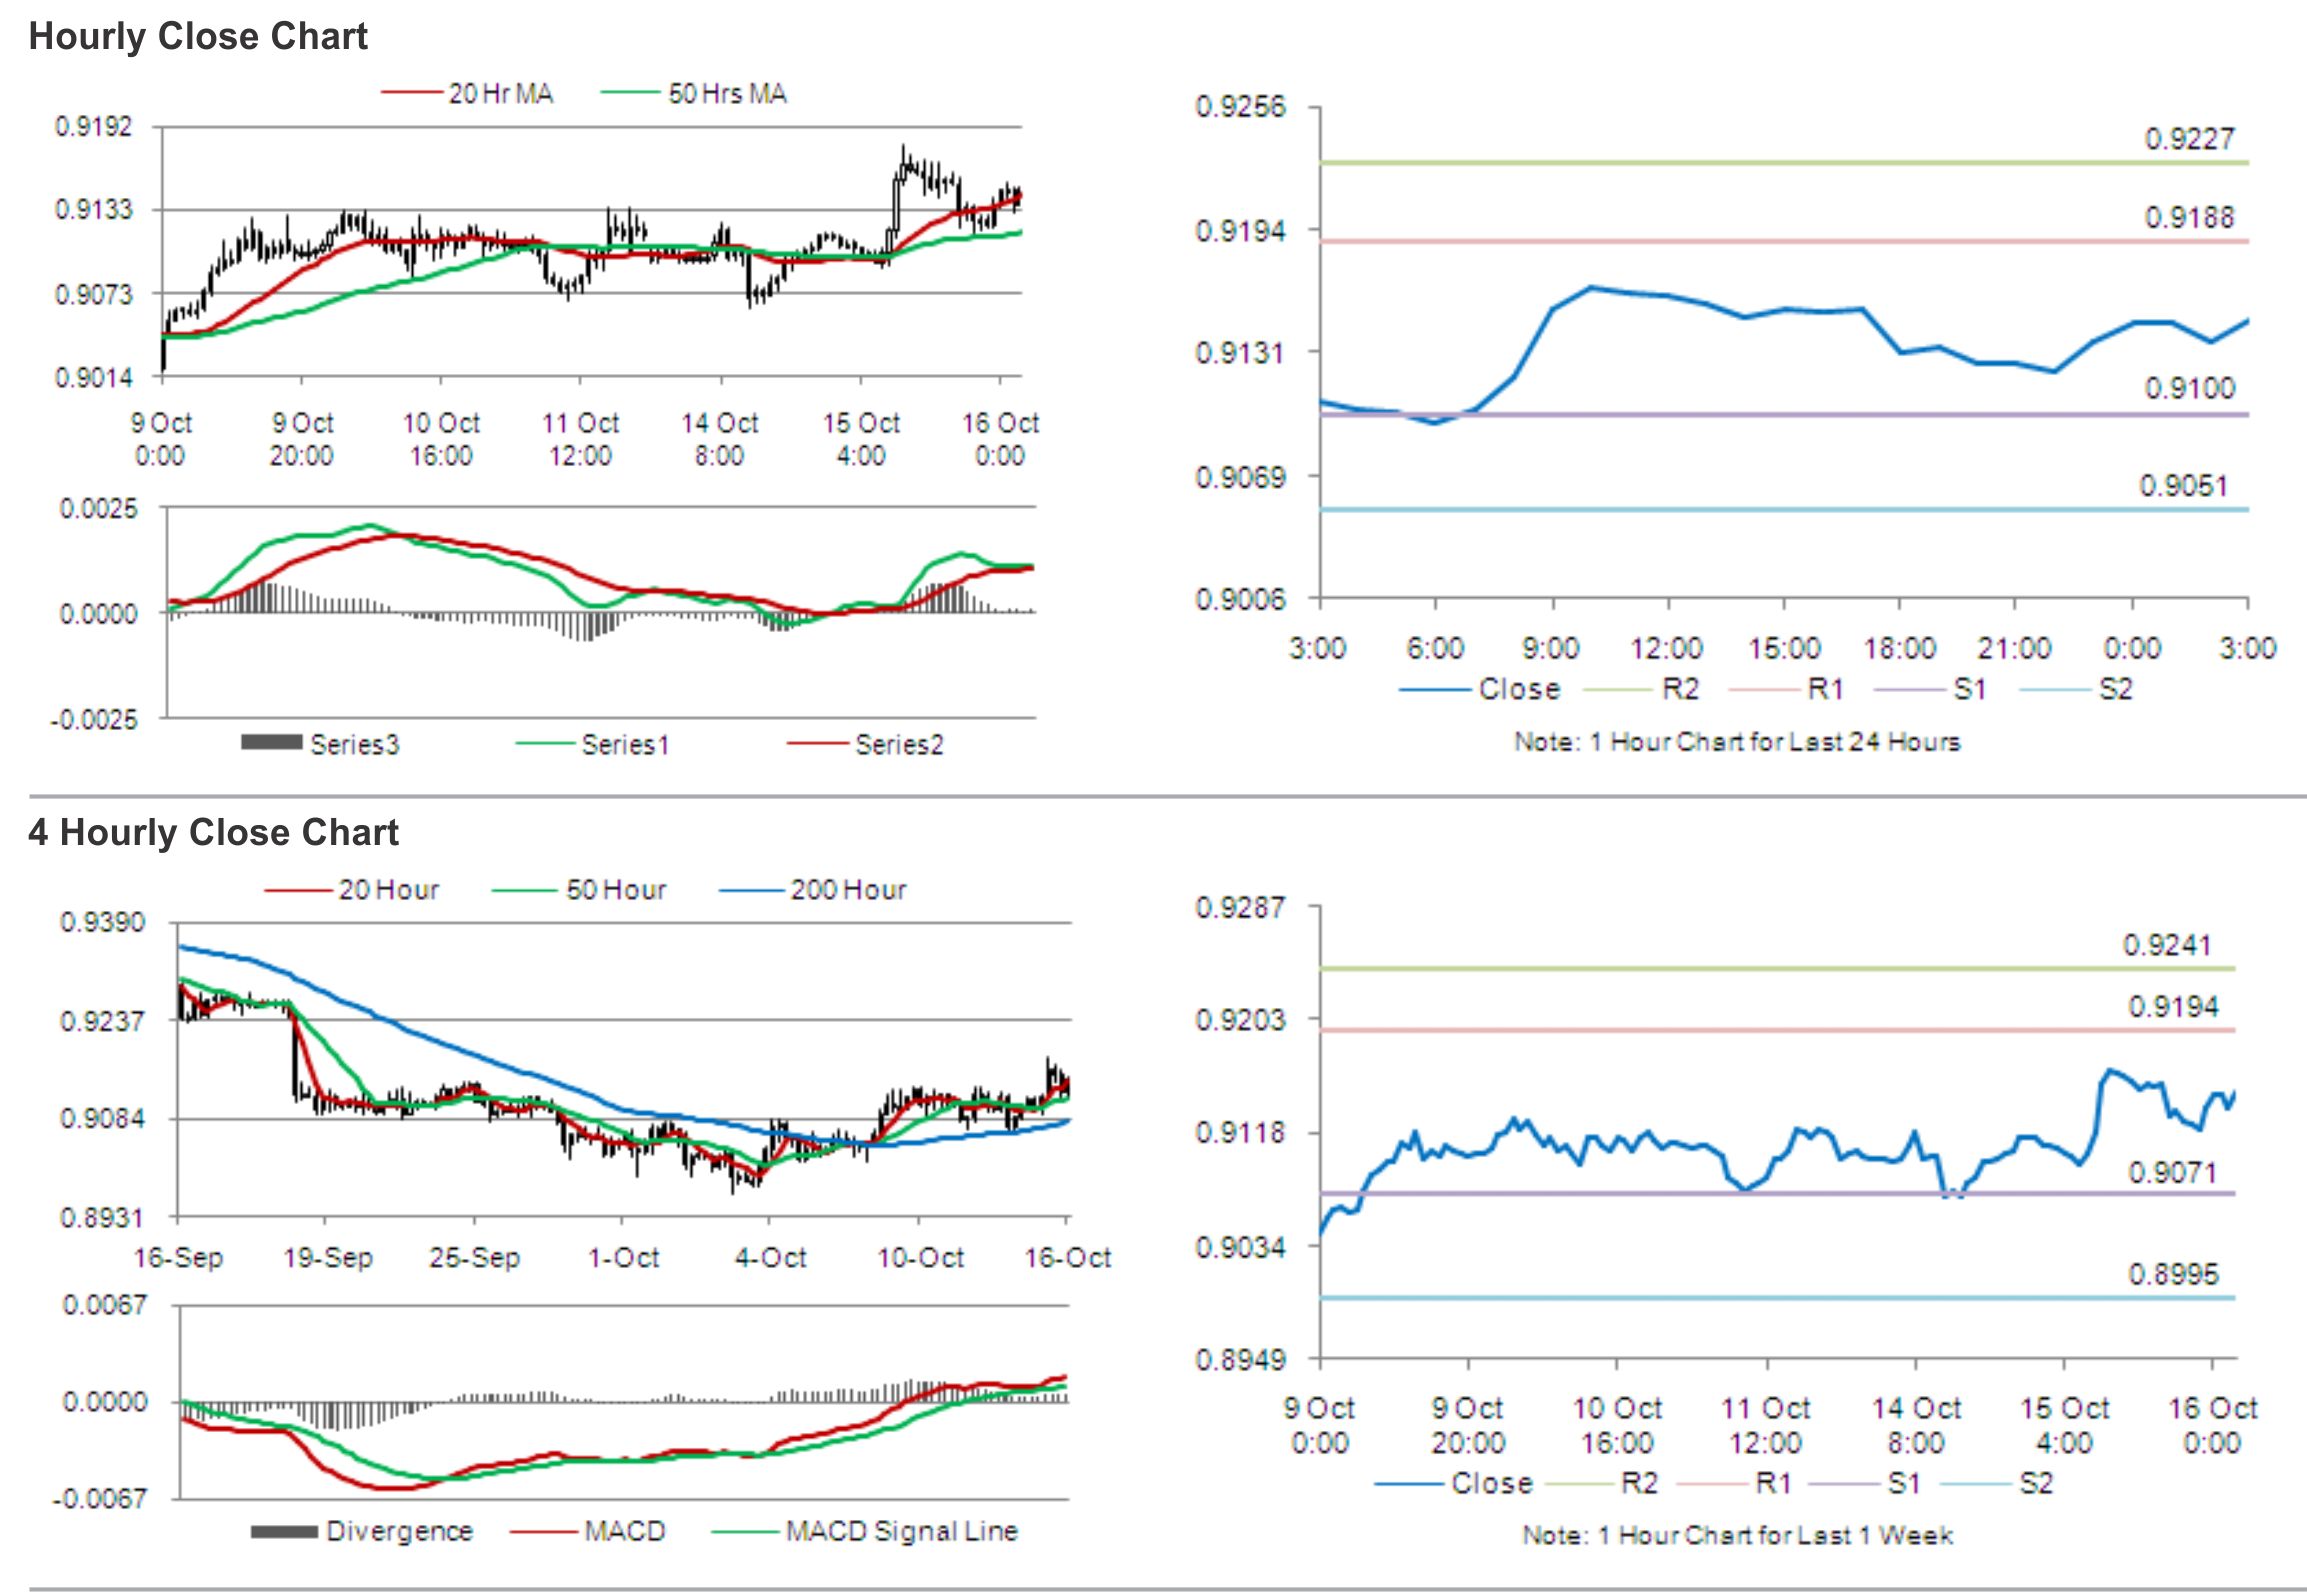Click the 4-Oct date label
This screenshot has height=1592, width=2307.
pos(771,1257)
